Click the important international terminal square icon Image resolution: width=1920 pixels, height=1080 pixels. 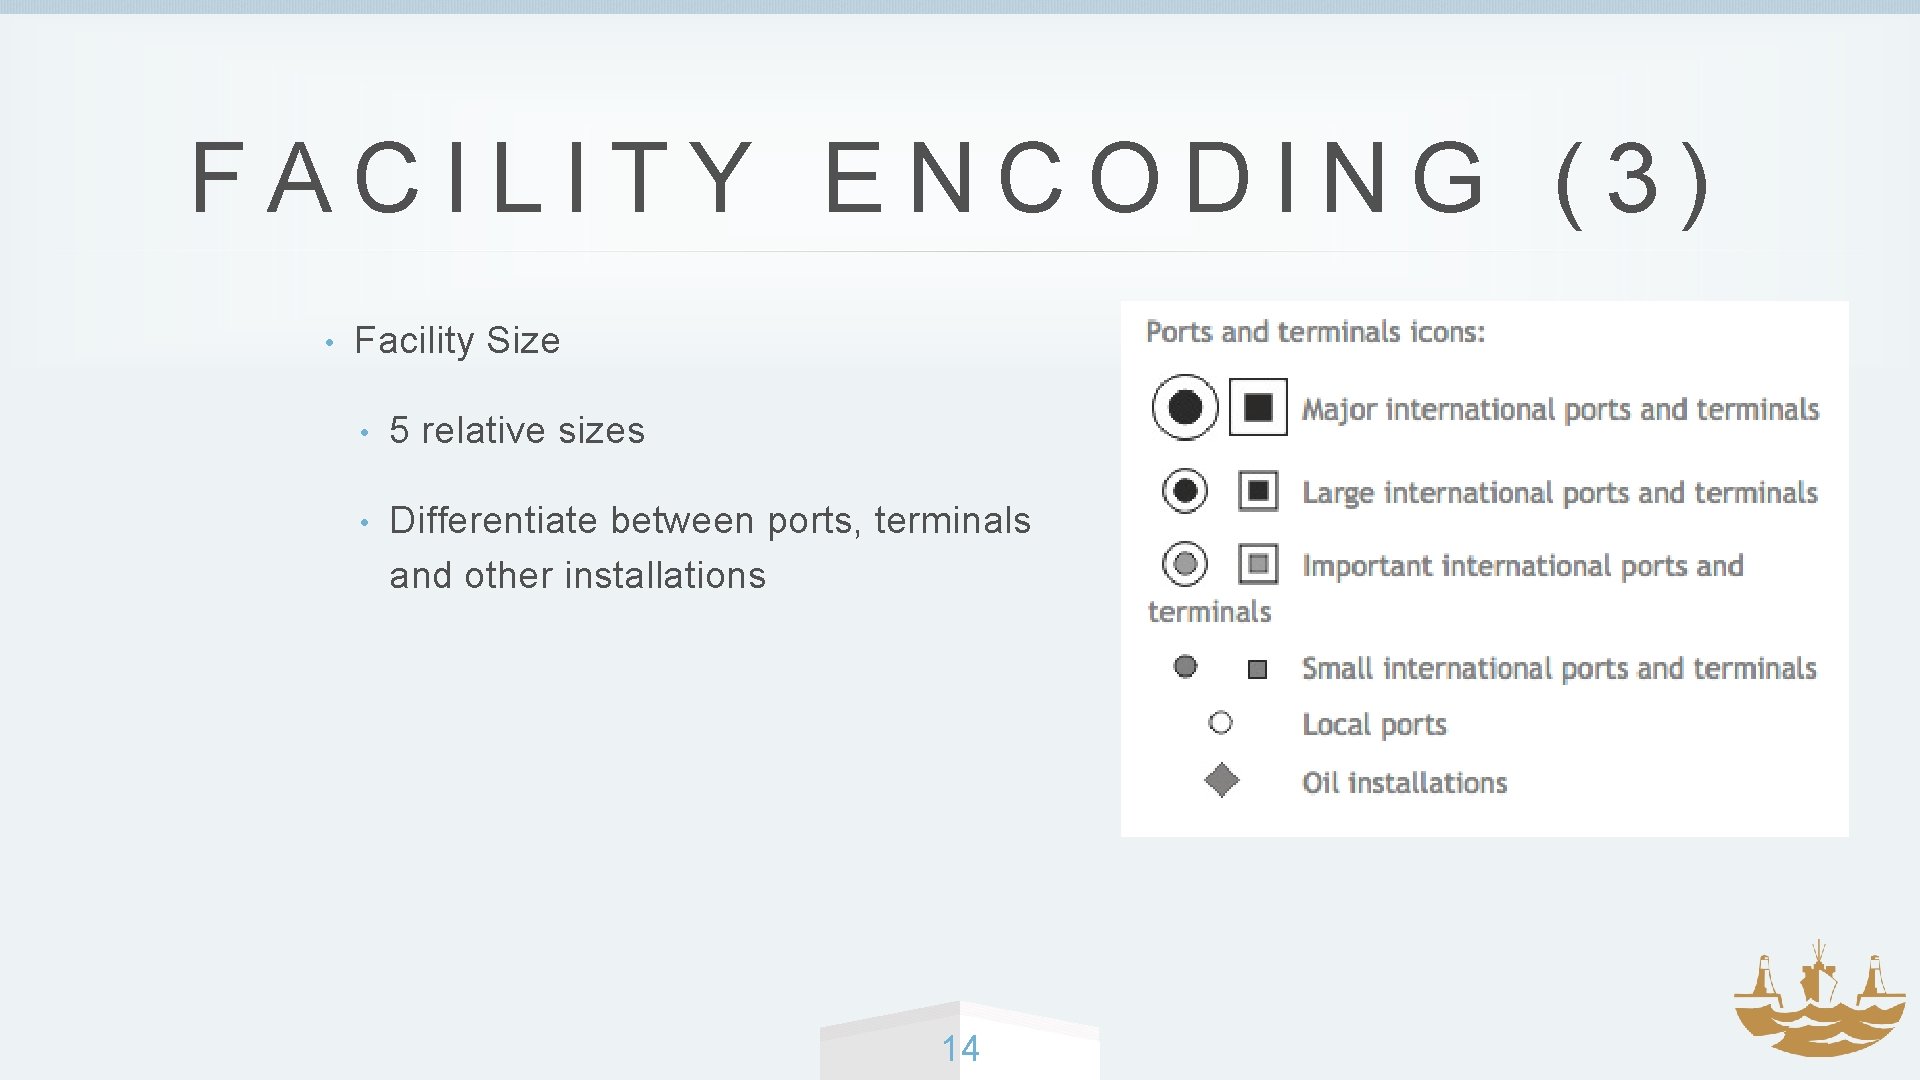(1258, 564)
